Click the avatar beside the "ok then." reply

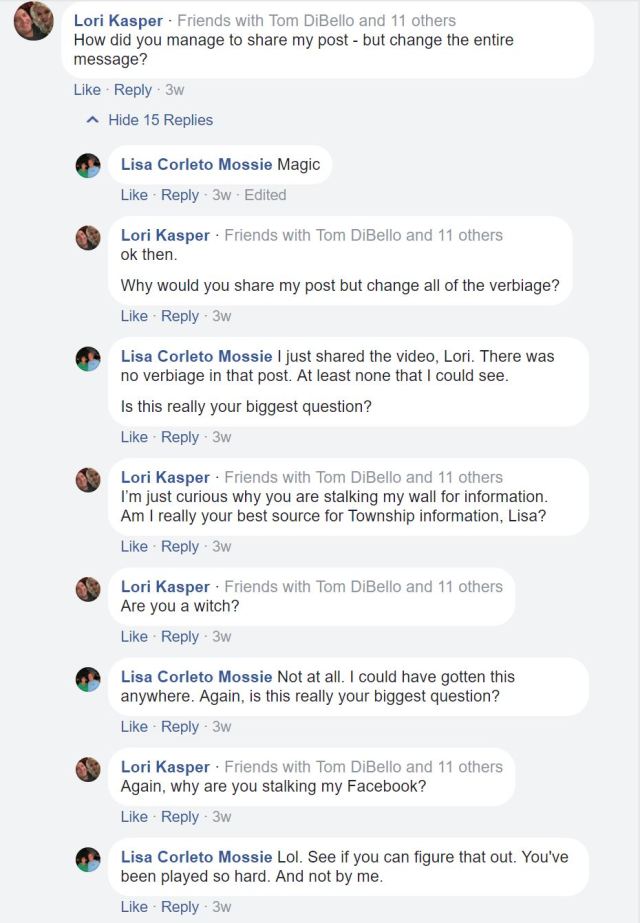click(88, 237)
